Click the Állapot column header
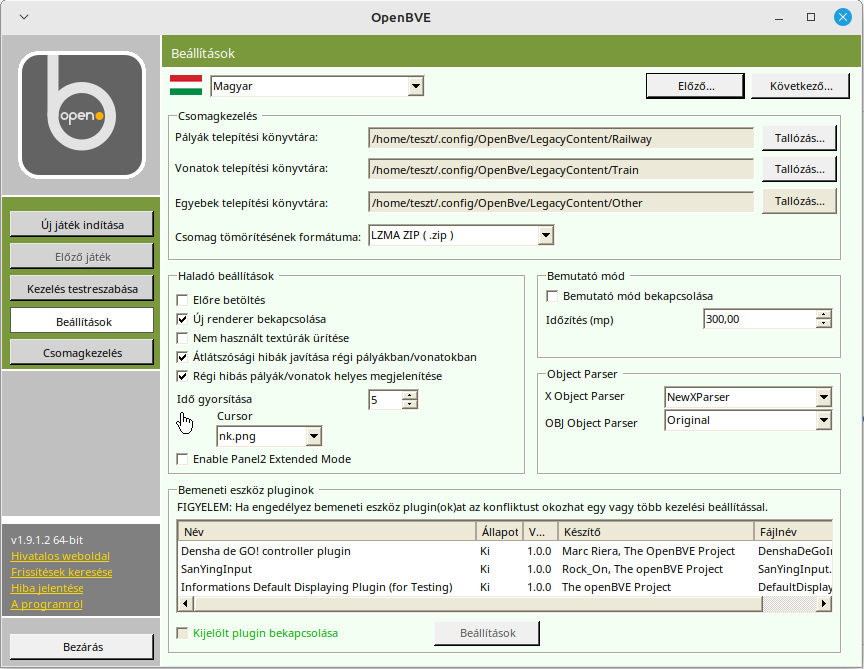This screenshot has height=669, width=864. coord(499,532)
